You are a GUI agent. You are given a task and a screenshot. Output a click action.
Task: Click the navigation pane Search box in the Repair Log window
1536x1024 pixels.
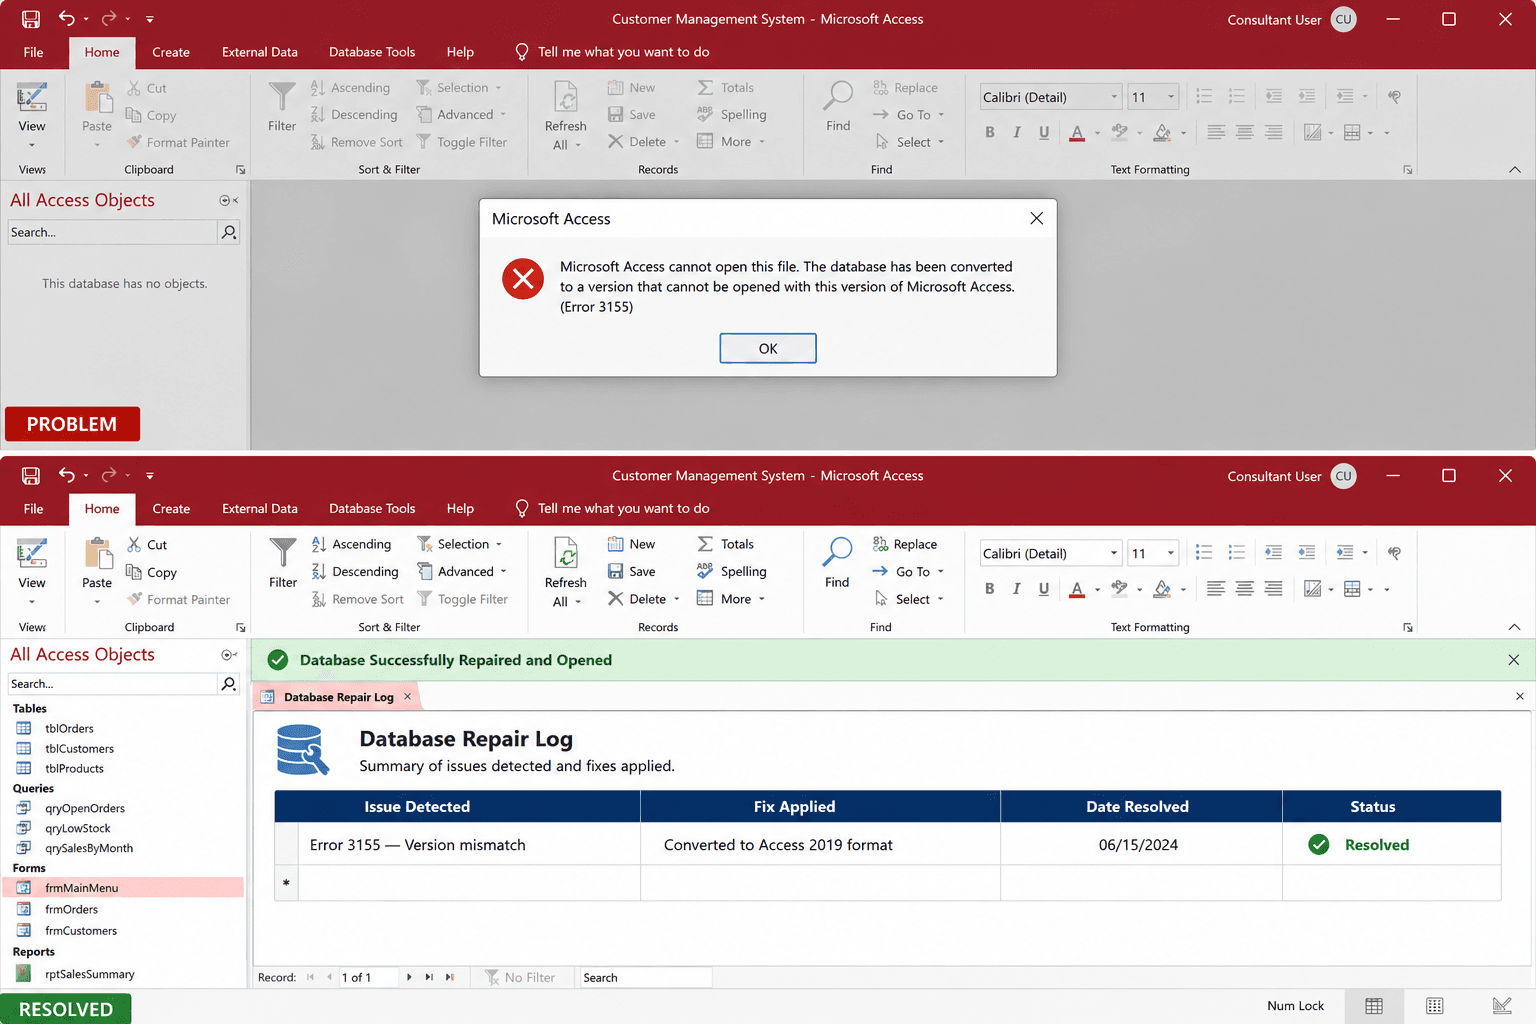click(x=113, y=684)
